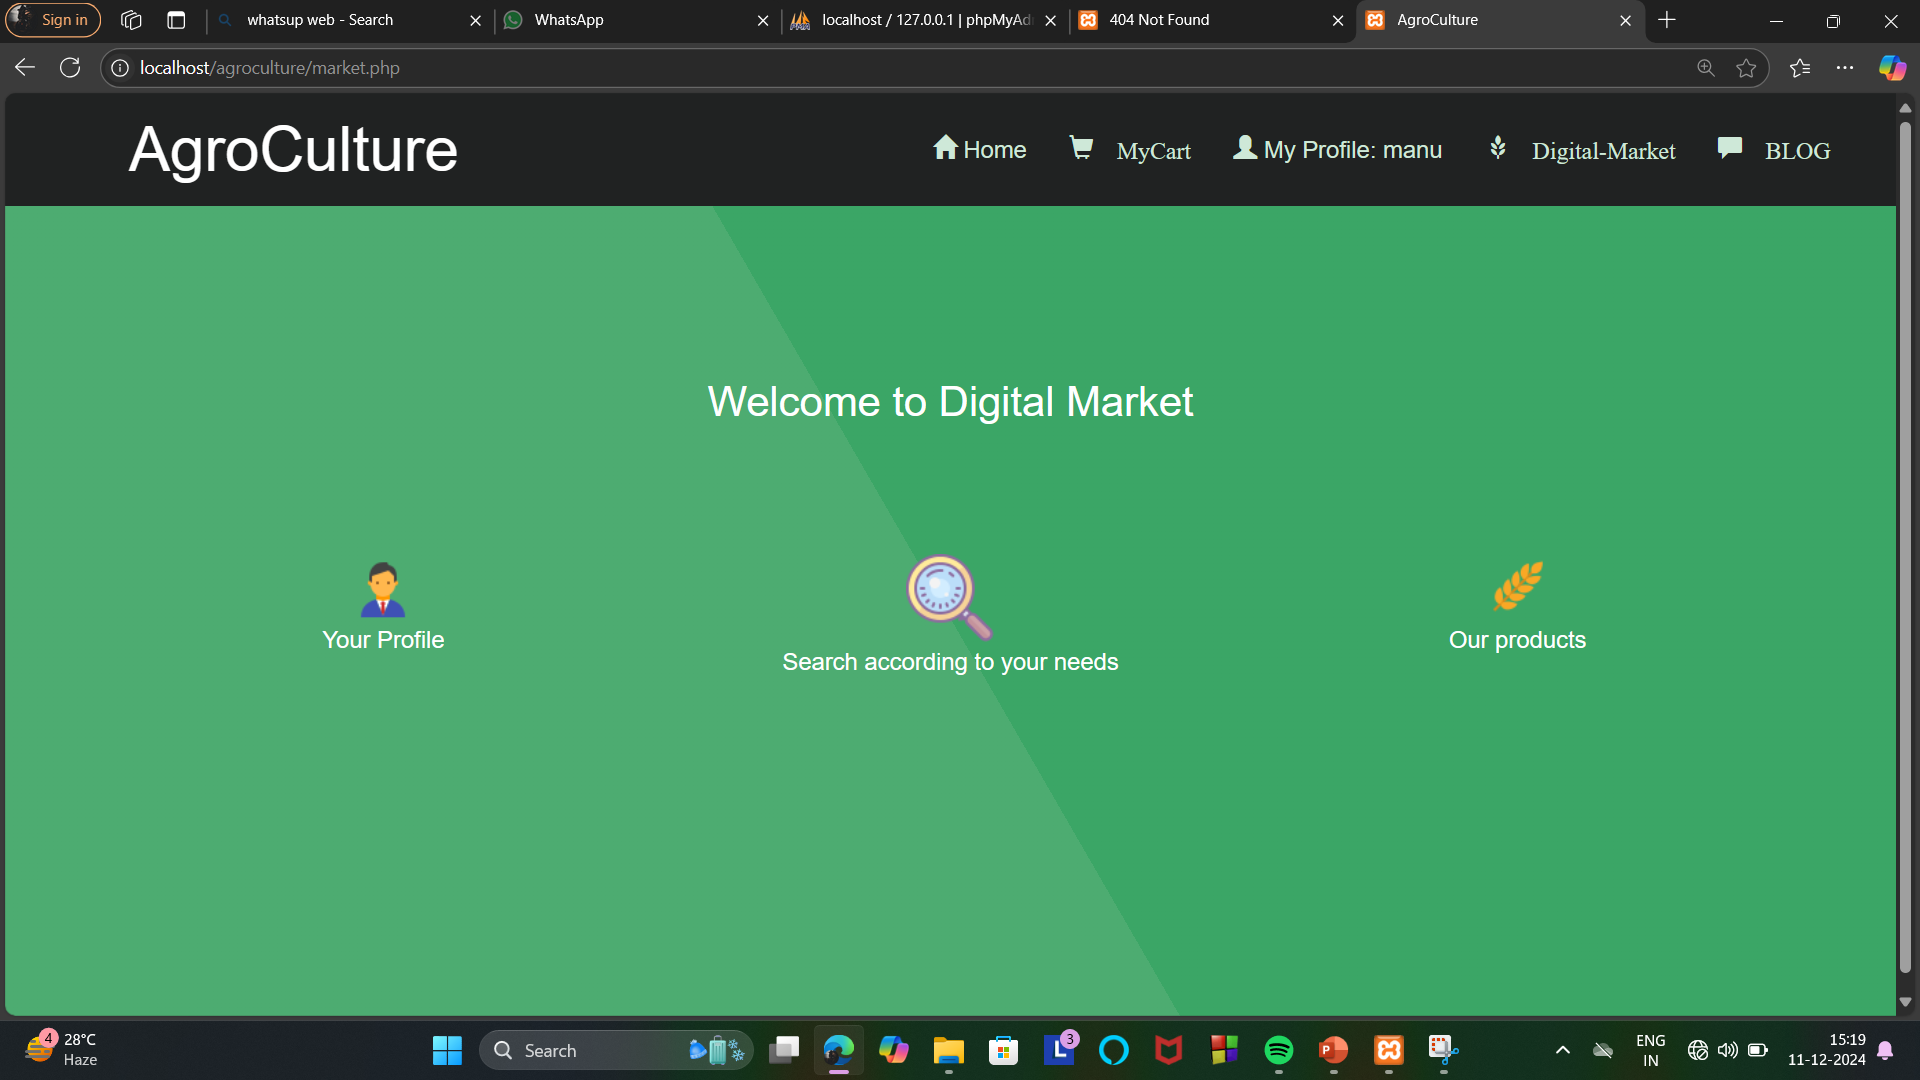Open browser Settings and more menu
1920x1080 pixels.
click(1845, 68)
